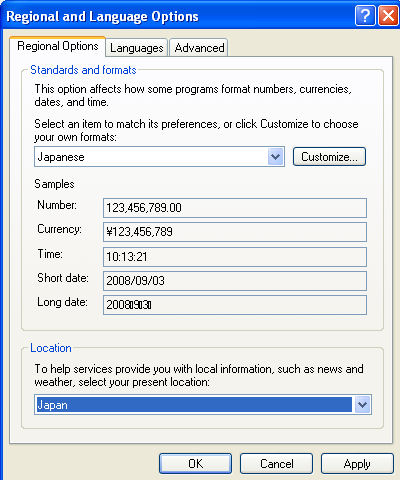Switch to the Languages tab

pos(136,48)
